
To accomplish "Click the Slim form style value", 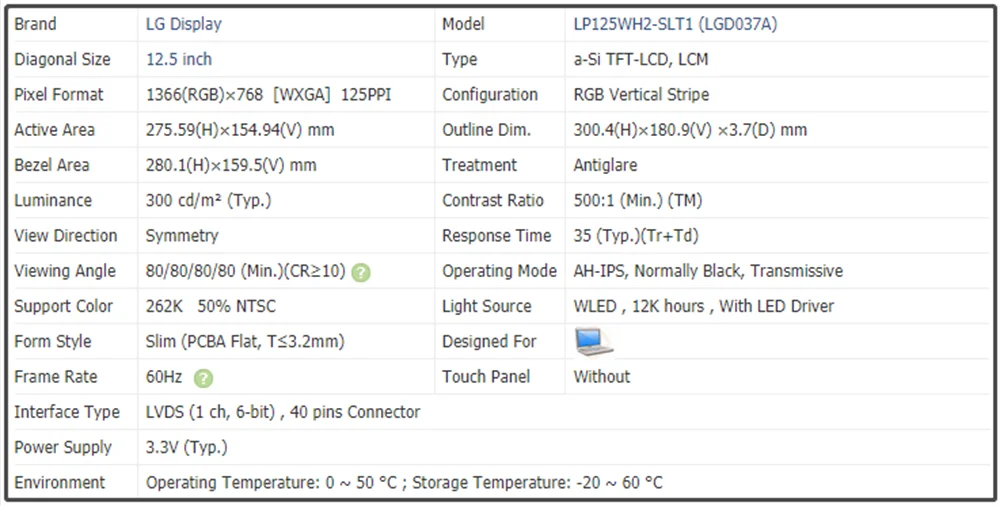I will click(x=245, y=341).
